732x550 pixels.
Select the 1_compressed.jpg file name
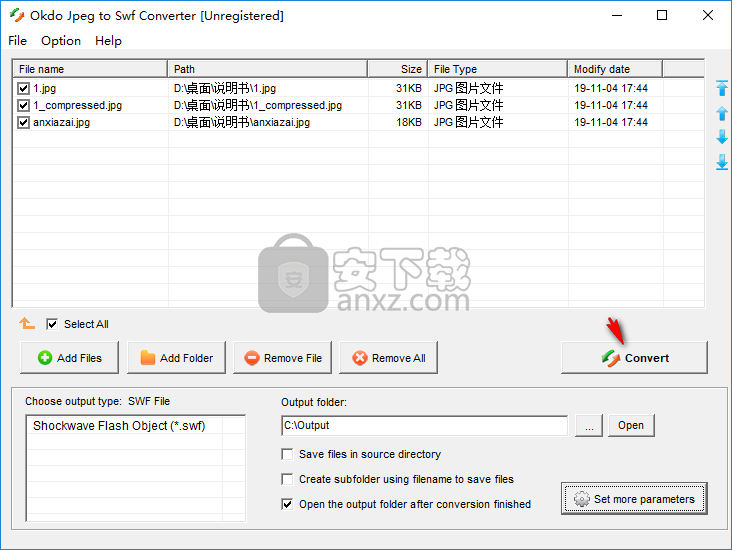click(77, 106)
